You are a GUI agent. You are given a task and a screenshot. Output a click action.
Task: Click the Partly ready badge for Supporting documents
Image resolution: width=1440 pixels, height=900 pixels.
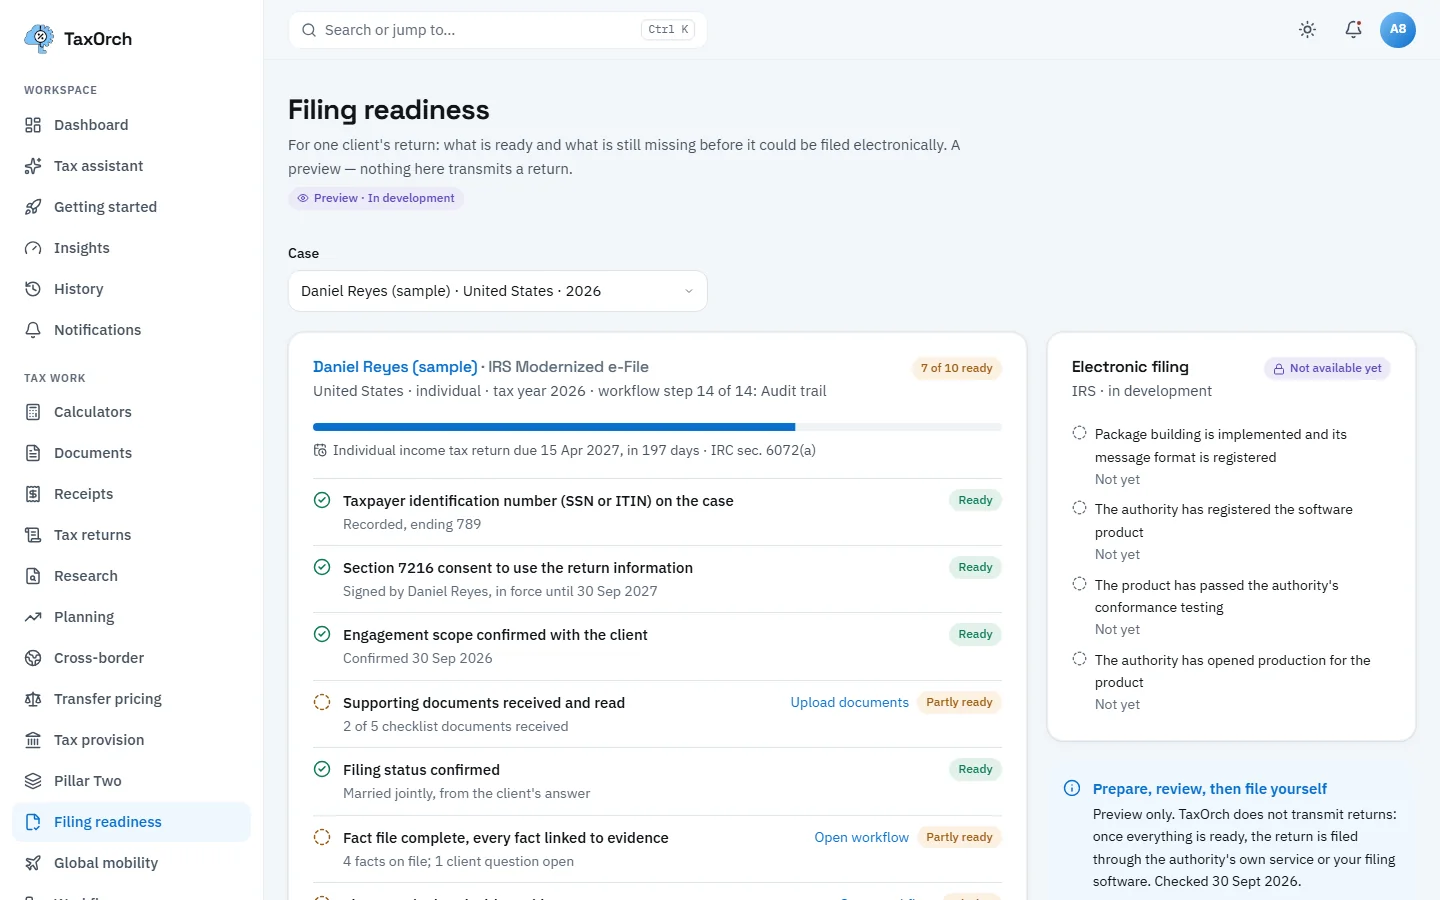pos(959,702)
